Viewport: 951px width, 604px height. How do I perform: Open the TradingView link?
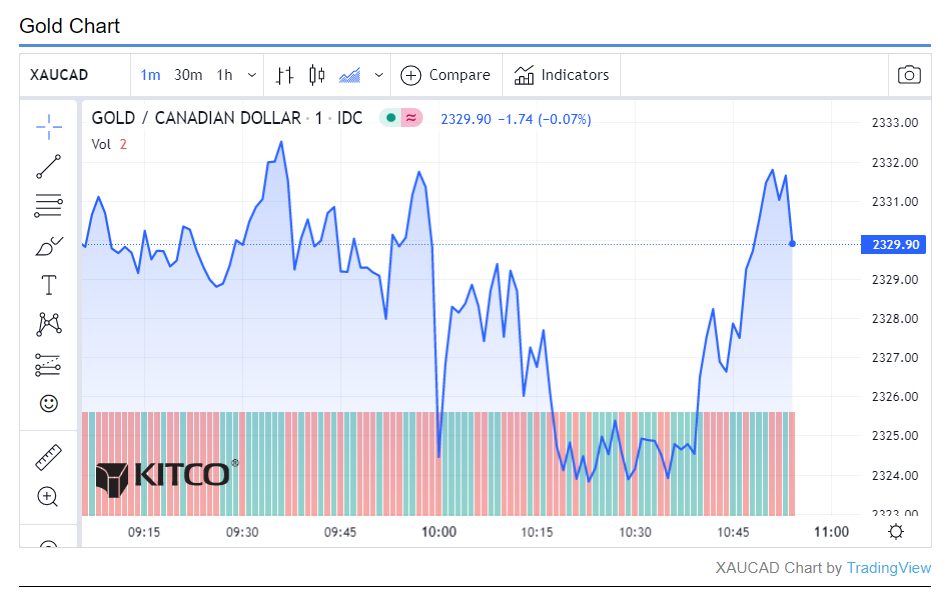(x=888, y=568)
